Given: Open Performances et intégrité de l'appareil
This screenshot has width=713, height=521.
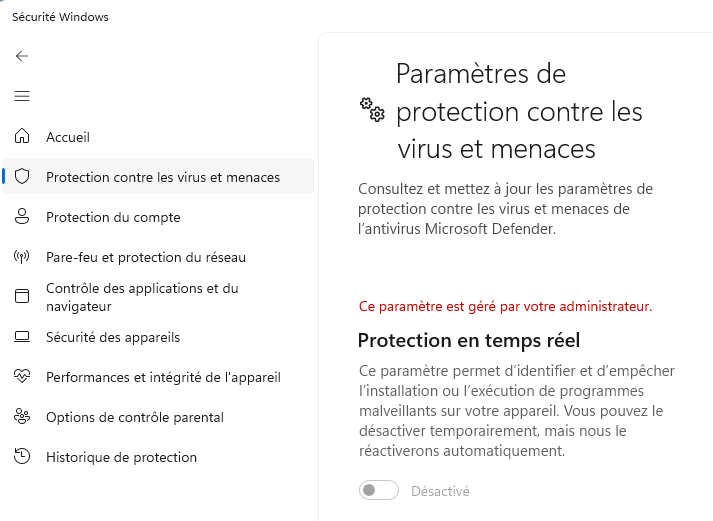Looking at the screenshot, I should [x=163, y=377].
